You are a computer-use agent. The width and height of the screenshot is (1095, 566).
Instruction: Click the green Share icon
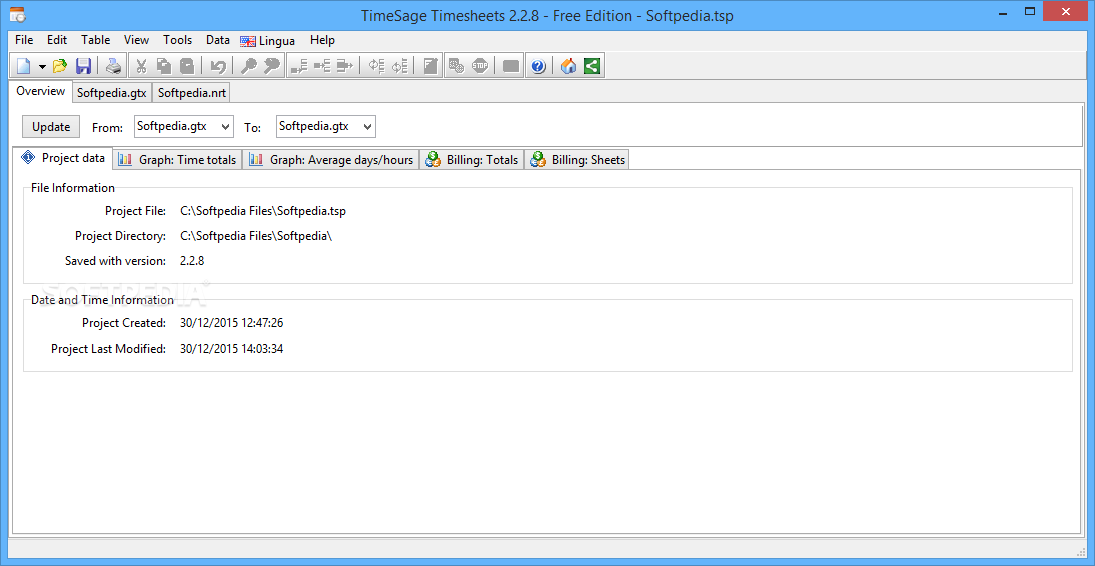pos(592,66)
